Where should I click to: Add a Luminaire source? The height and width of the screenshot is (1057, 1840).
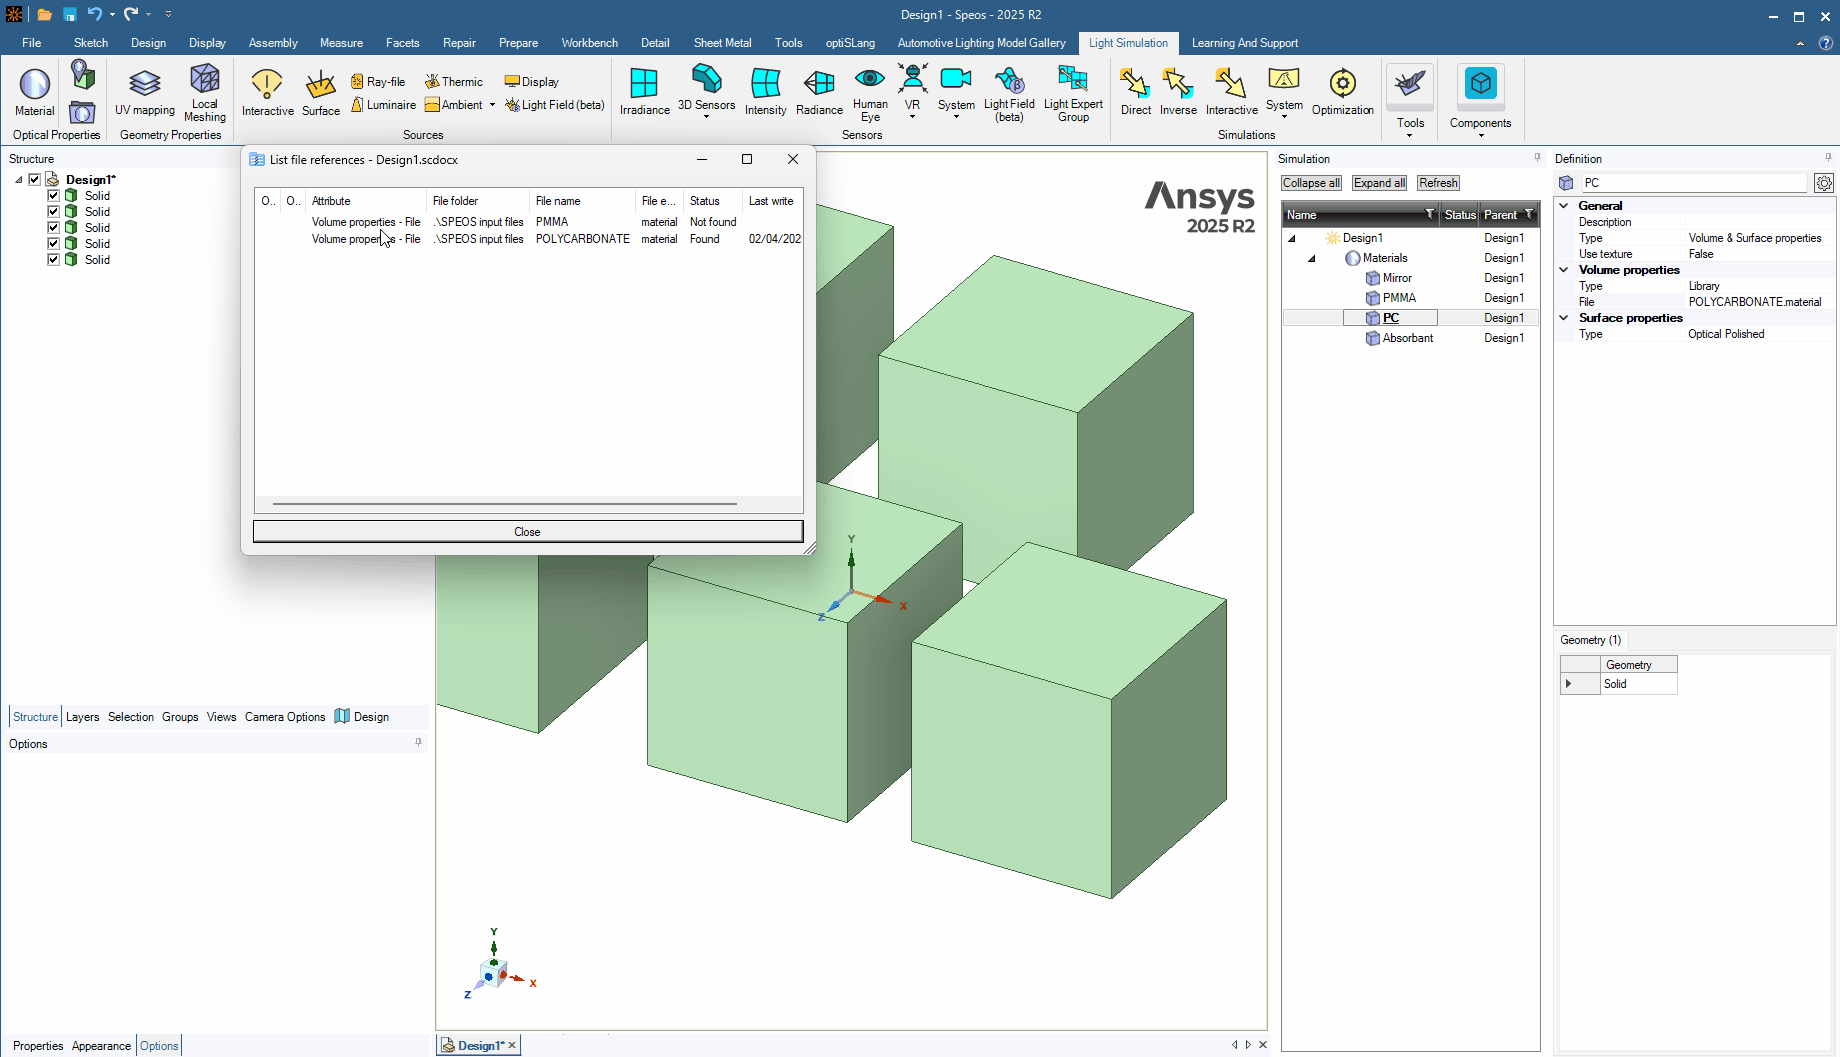[383, 105]
